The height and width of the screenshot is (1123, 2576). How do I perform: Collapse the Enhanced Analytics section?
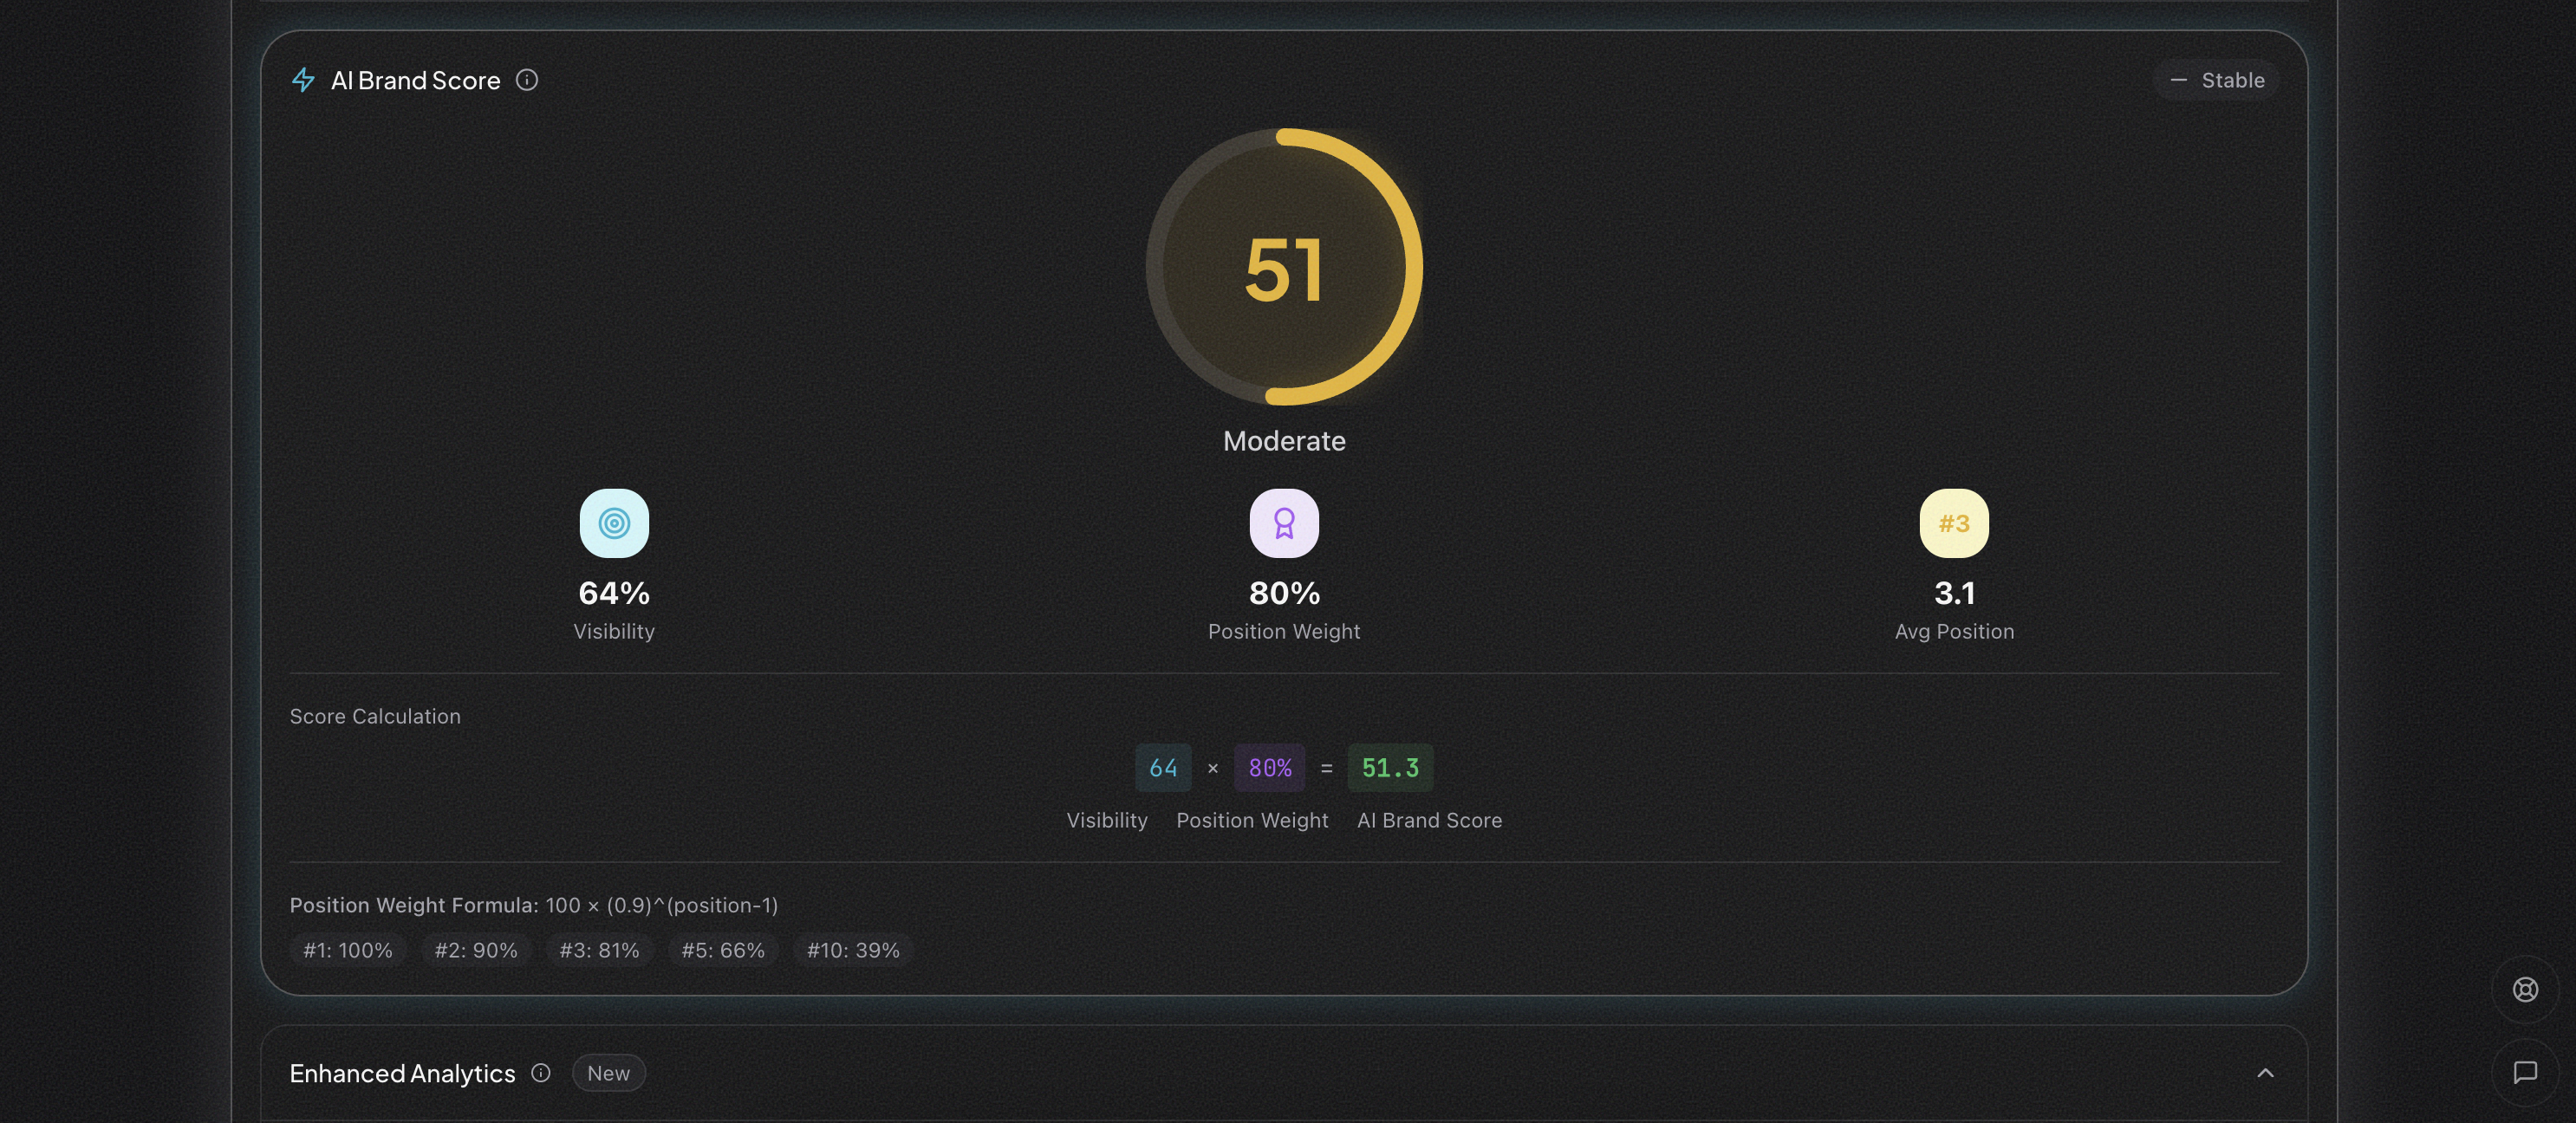click(2266, 1073)
